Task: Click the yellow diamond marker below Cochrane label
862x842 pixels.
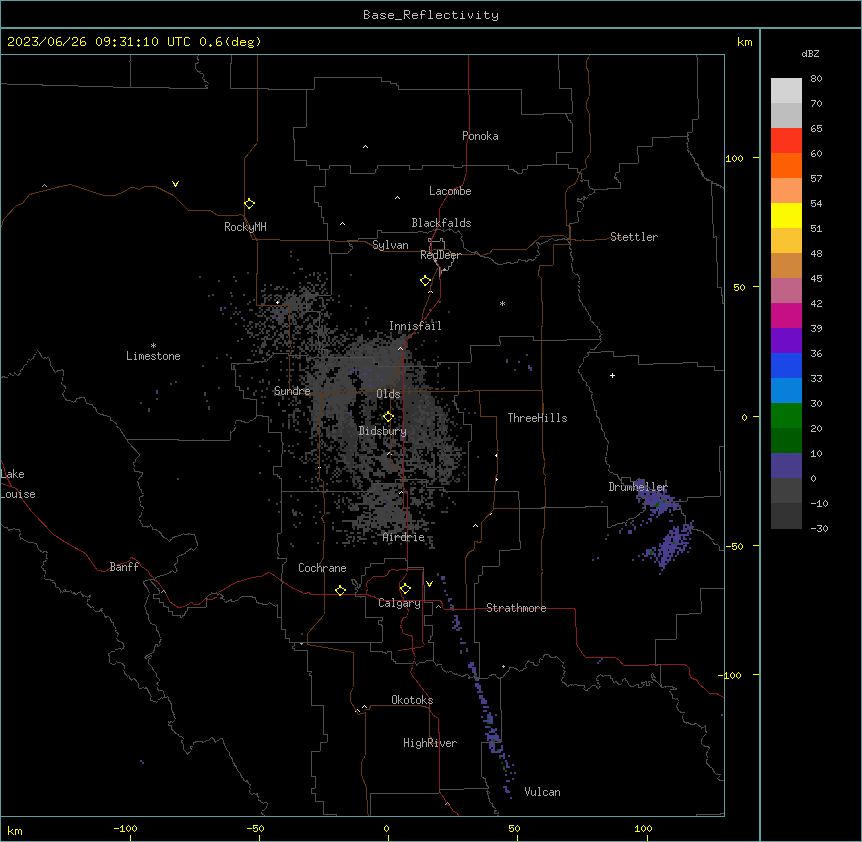Action: [340, 590]
